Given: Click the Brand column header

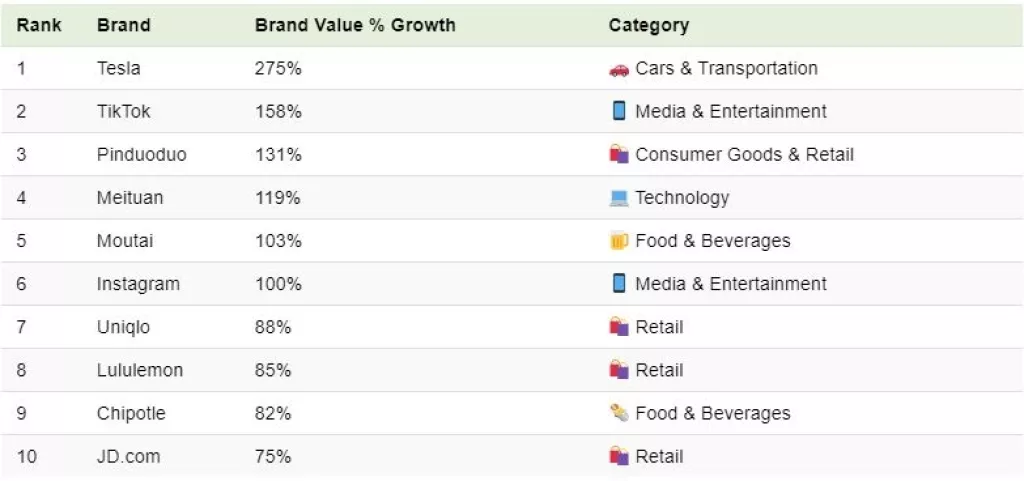Looking at the screenshot, I should coord(123,25).
